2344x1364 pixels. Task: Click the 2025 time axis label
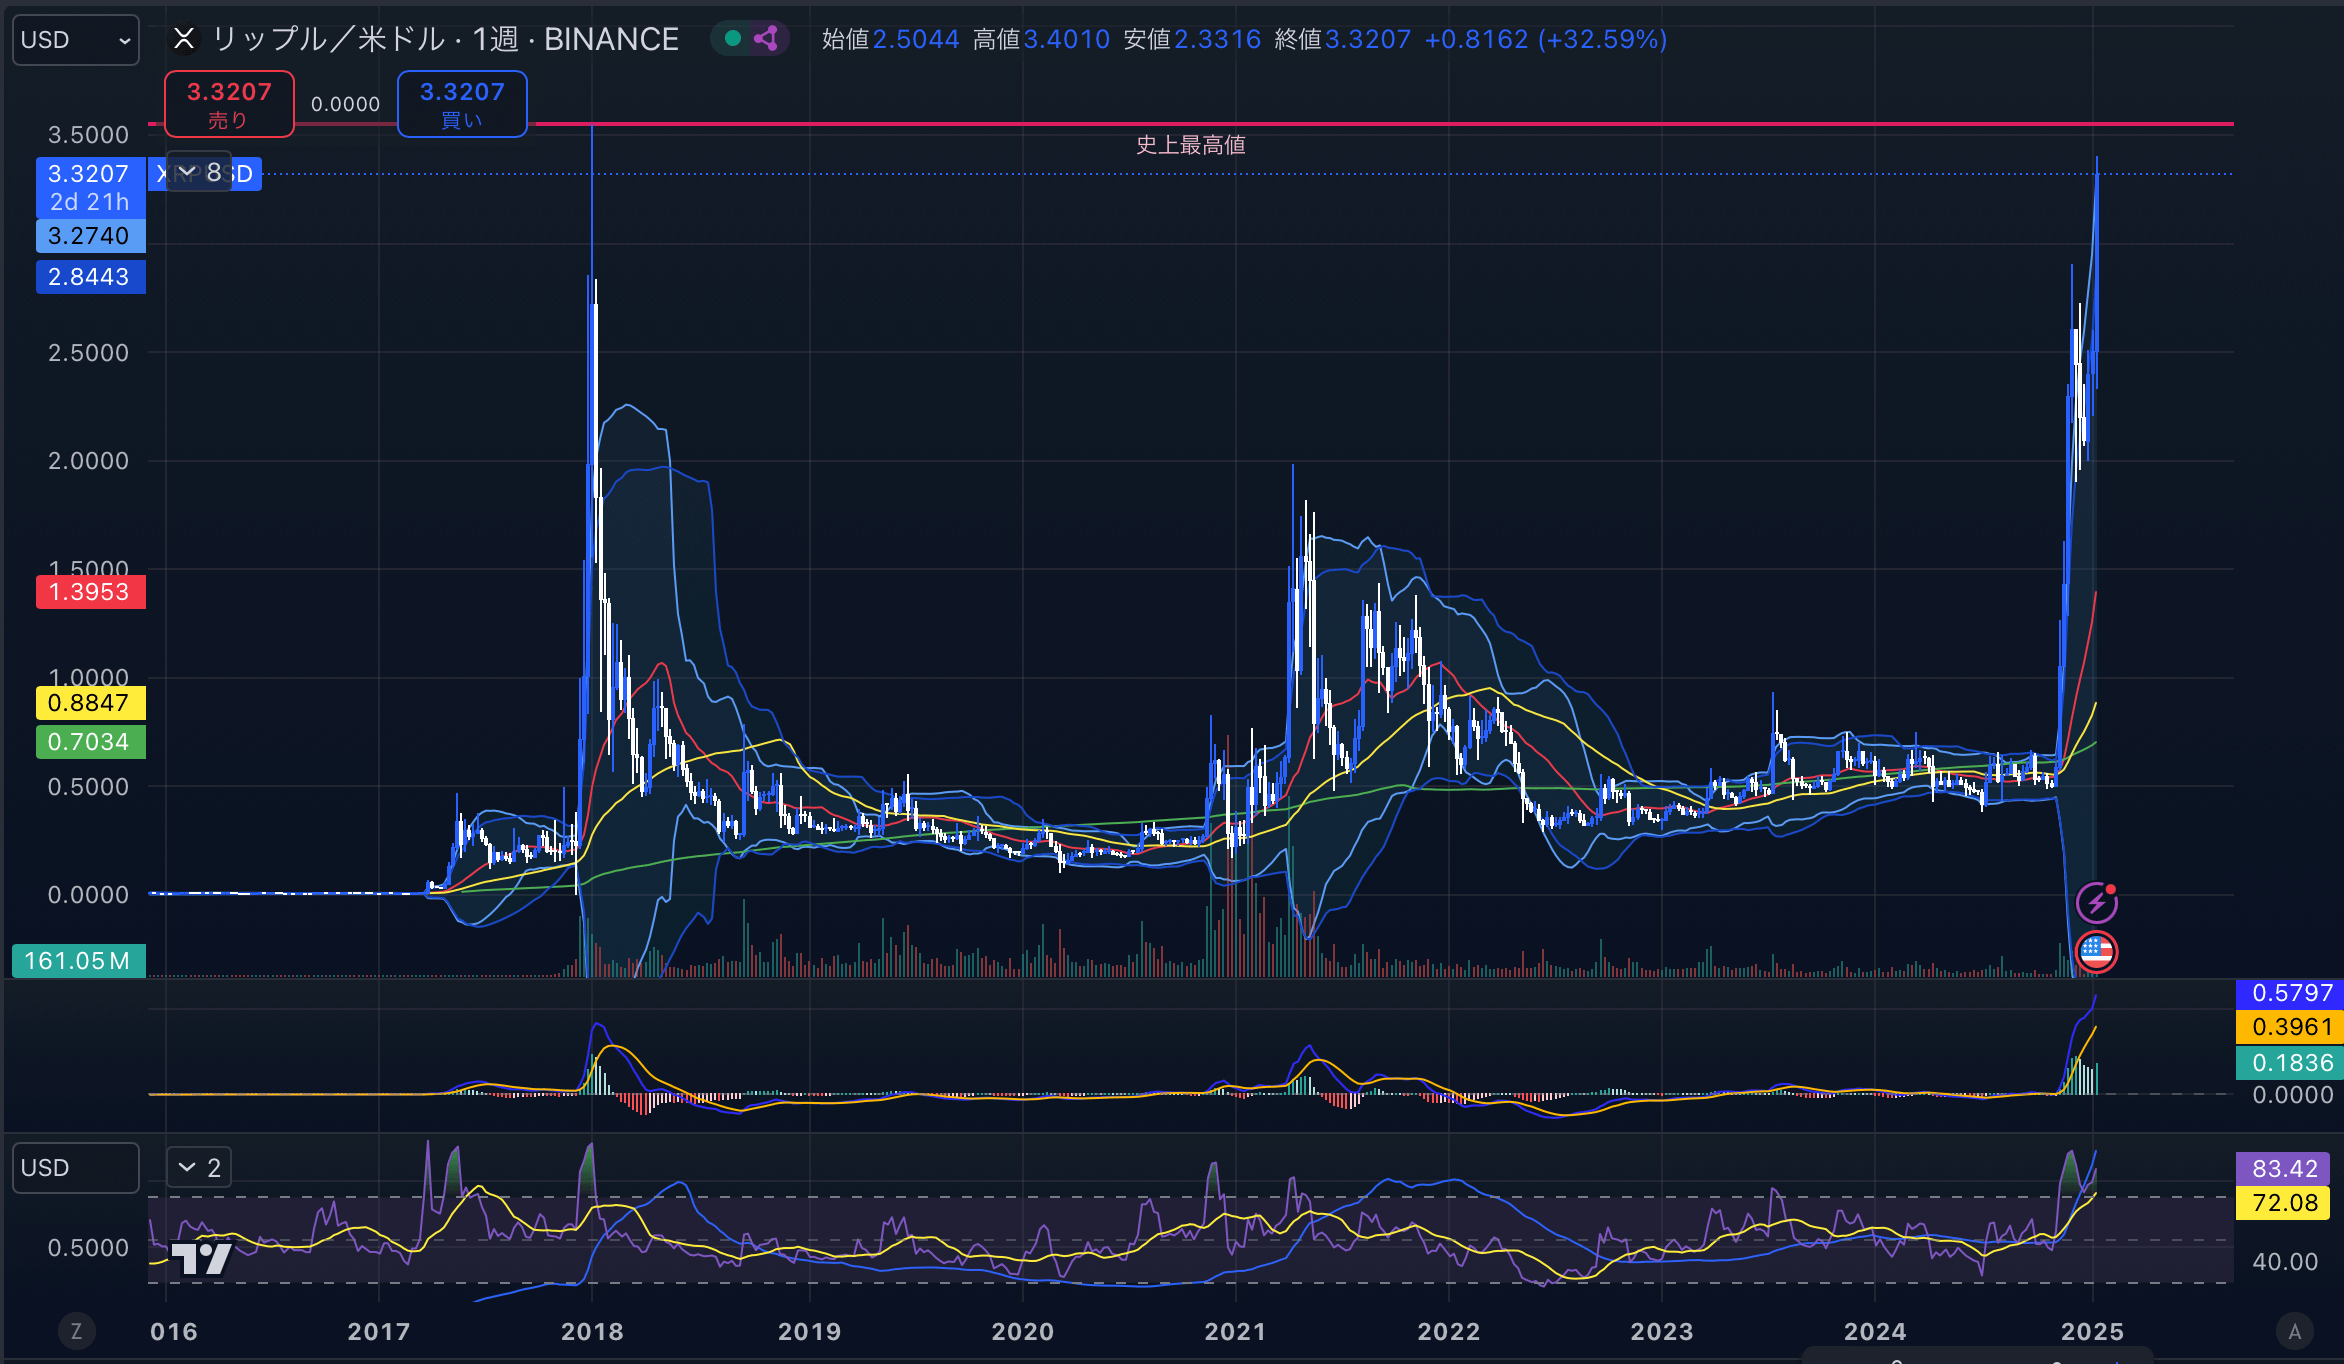(2092, 1332)
